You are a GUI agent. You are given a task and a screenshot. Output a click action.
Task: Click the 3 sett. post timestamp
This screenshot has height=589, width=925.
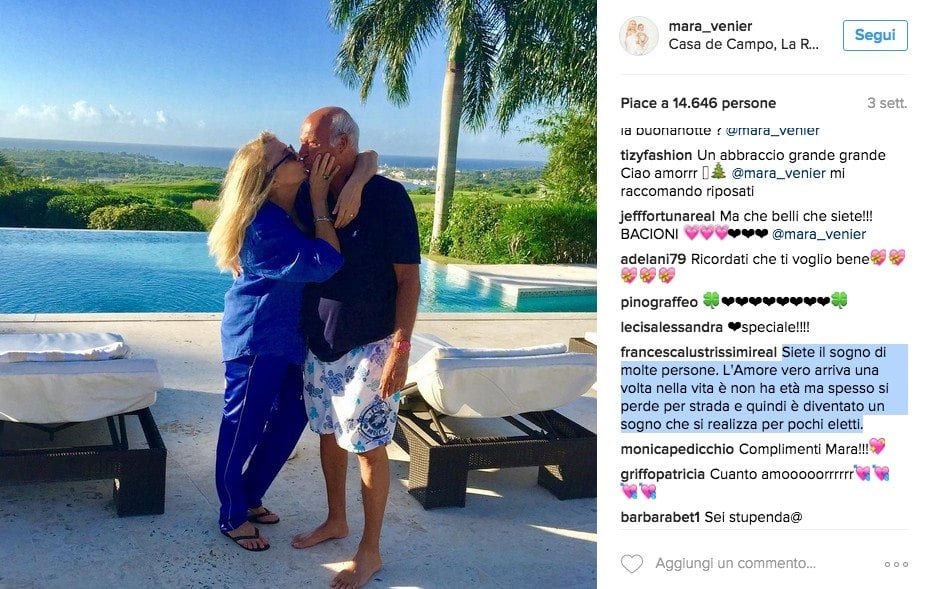pos(887,103)
